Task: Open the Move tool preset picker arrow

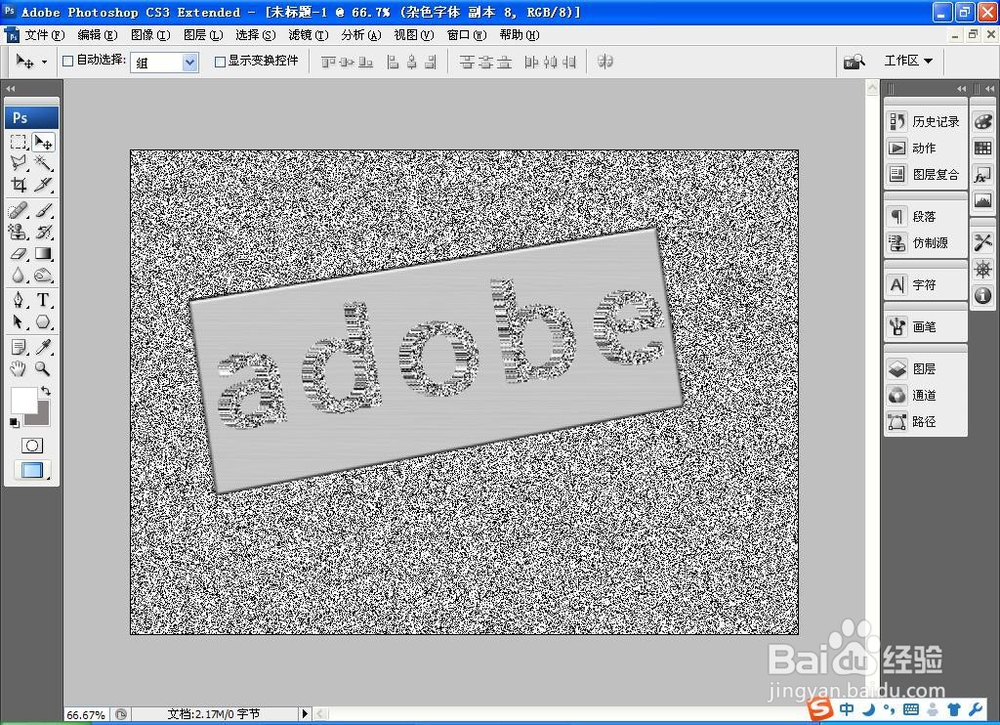Action: pos(44,62)
